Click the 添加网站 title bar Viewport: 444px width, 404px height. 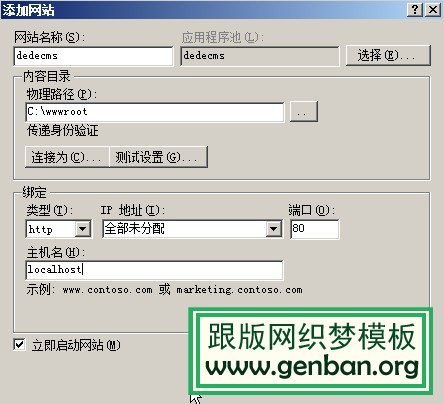coord(203,10)
